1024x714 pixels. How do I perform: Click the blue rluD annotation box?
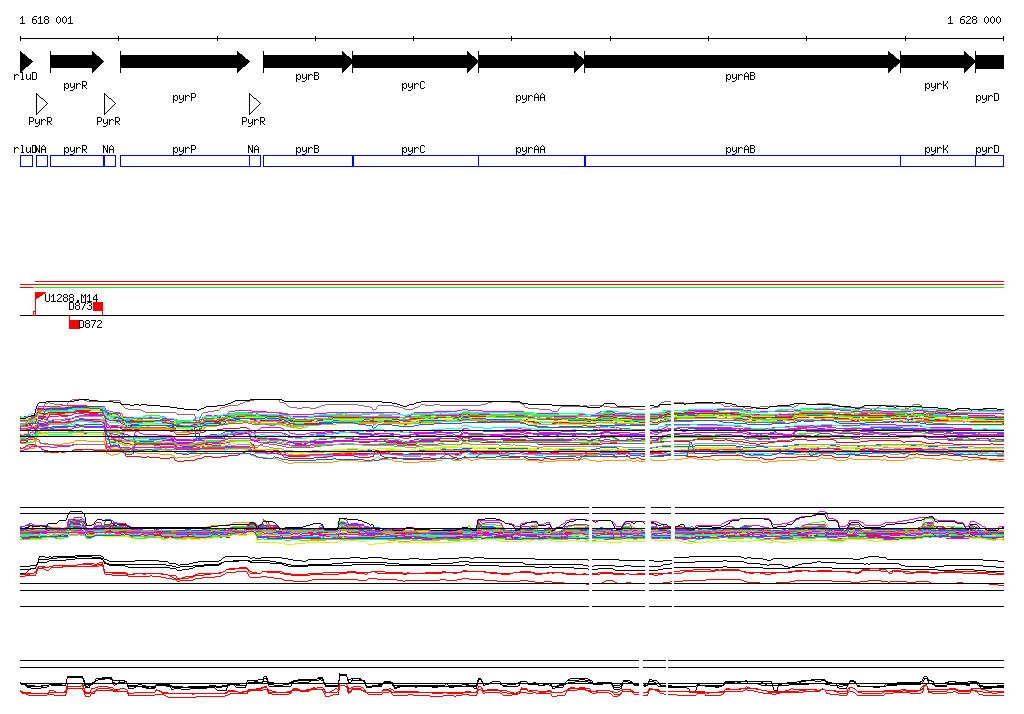click(x=26, y=161)
